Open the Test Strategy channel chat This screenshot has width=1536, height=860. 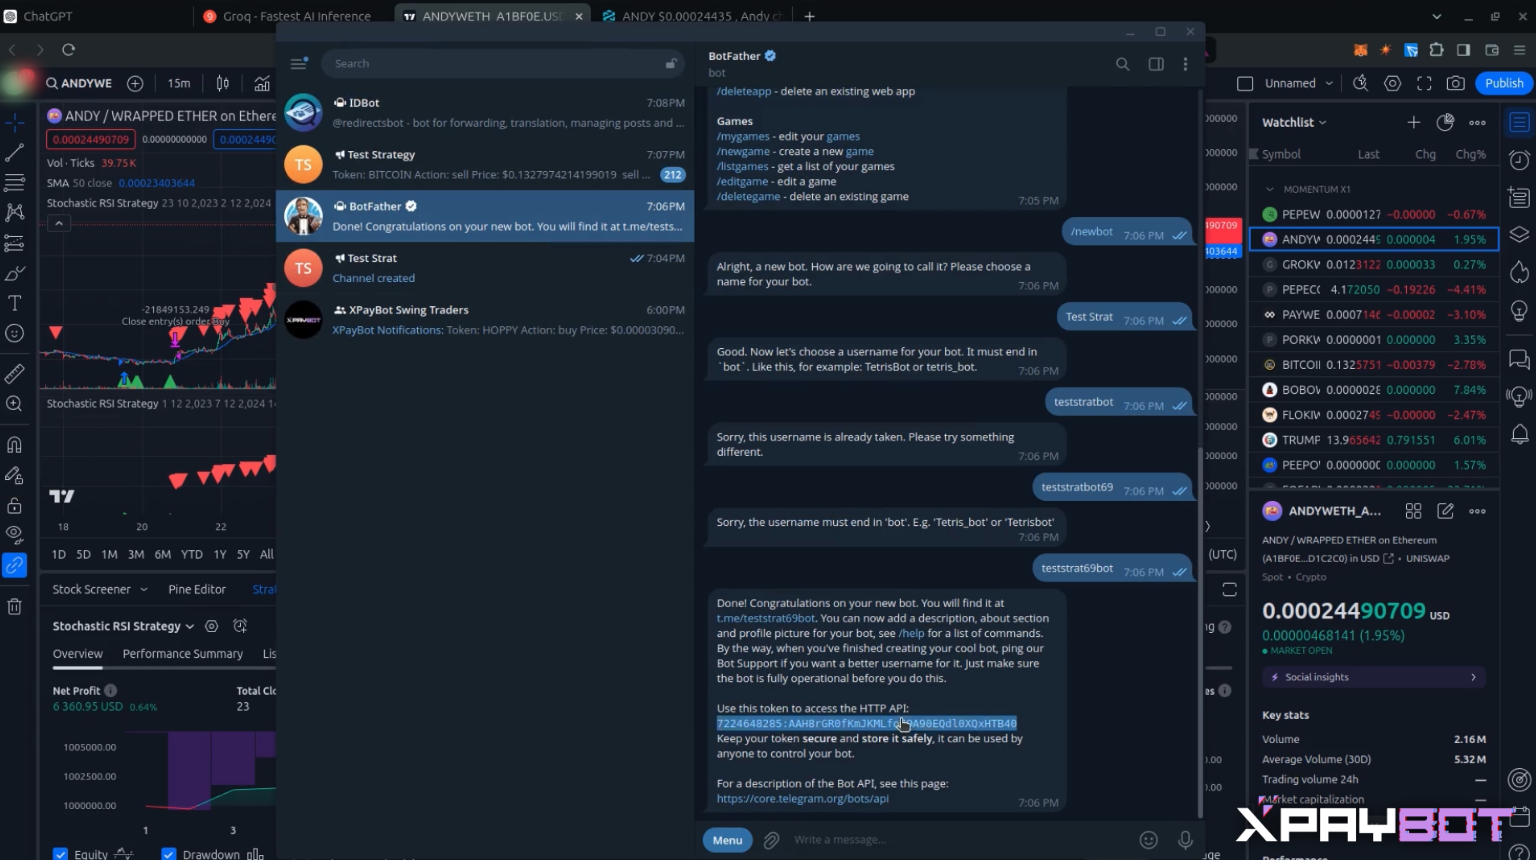pos(485,165)
